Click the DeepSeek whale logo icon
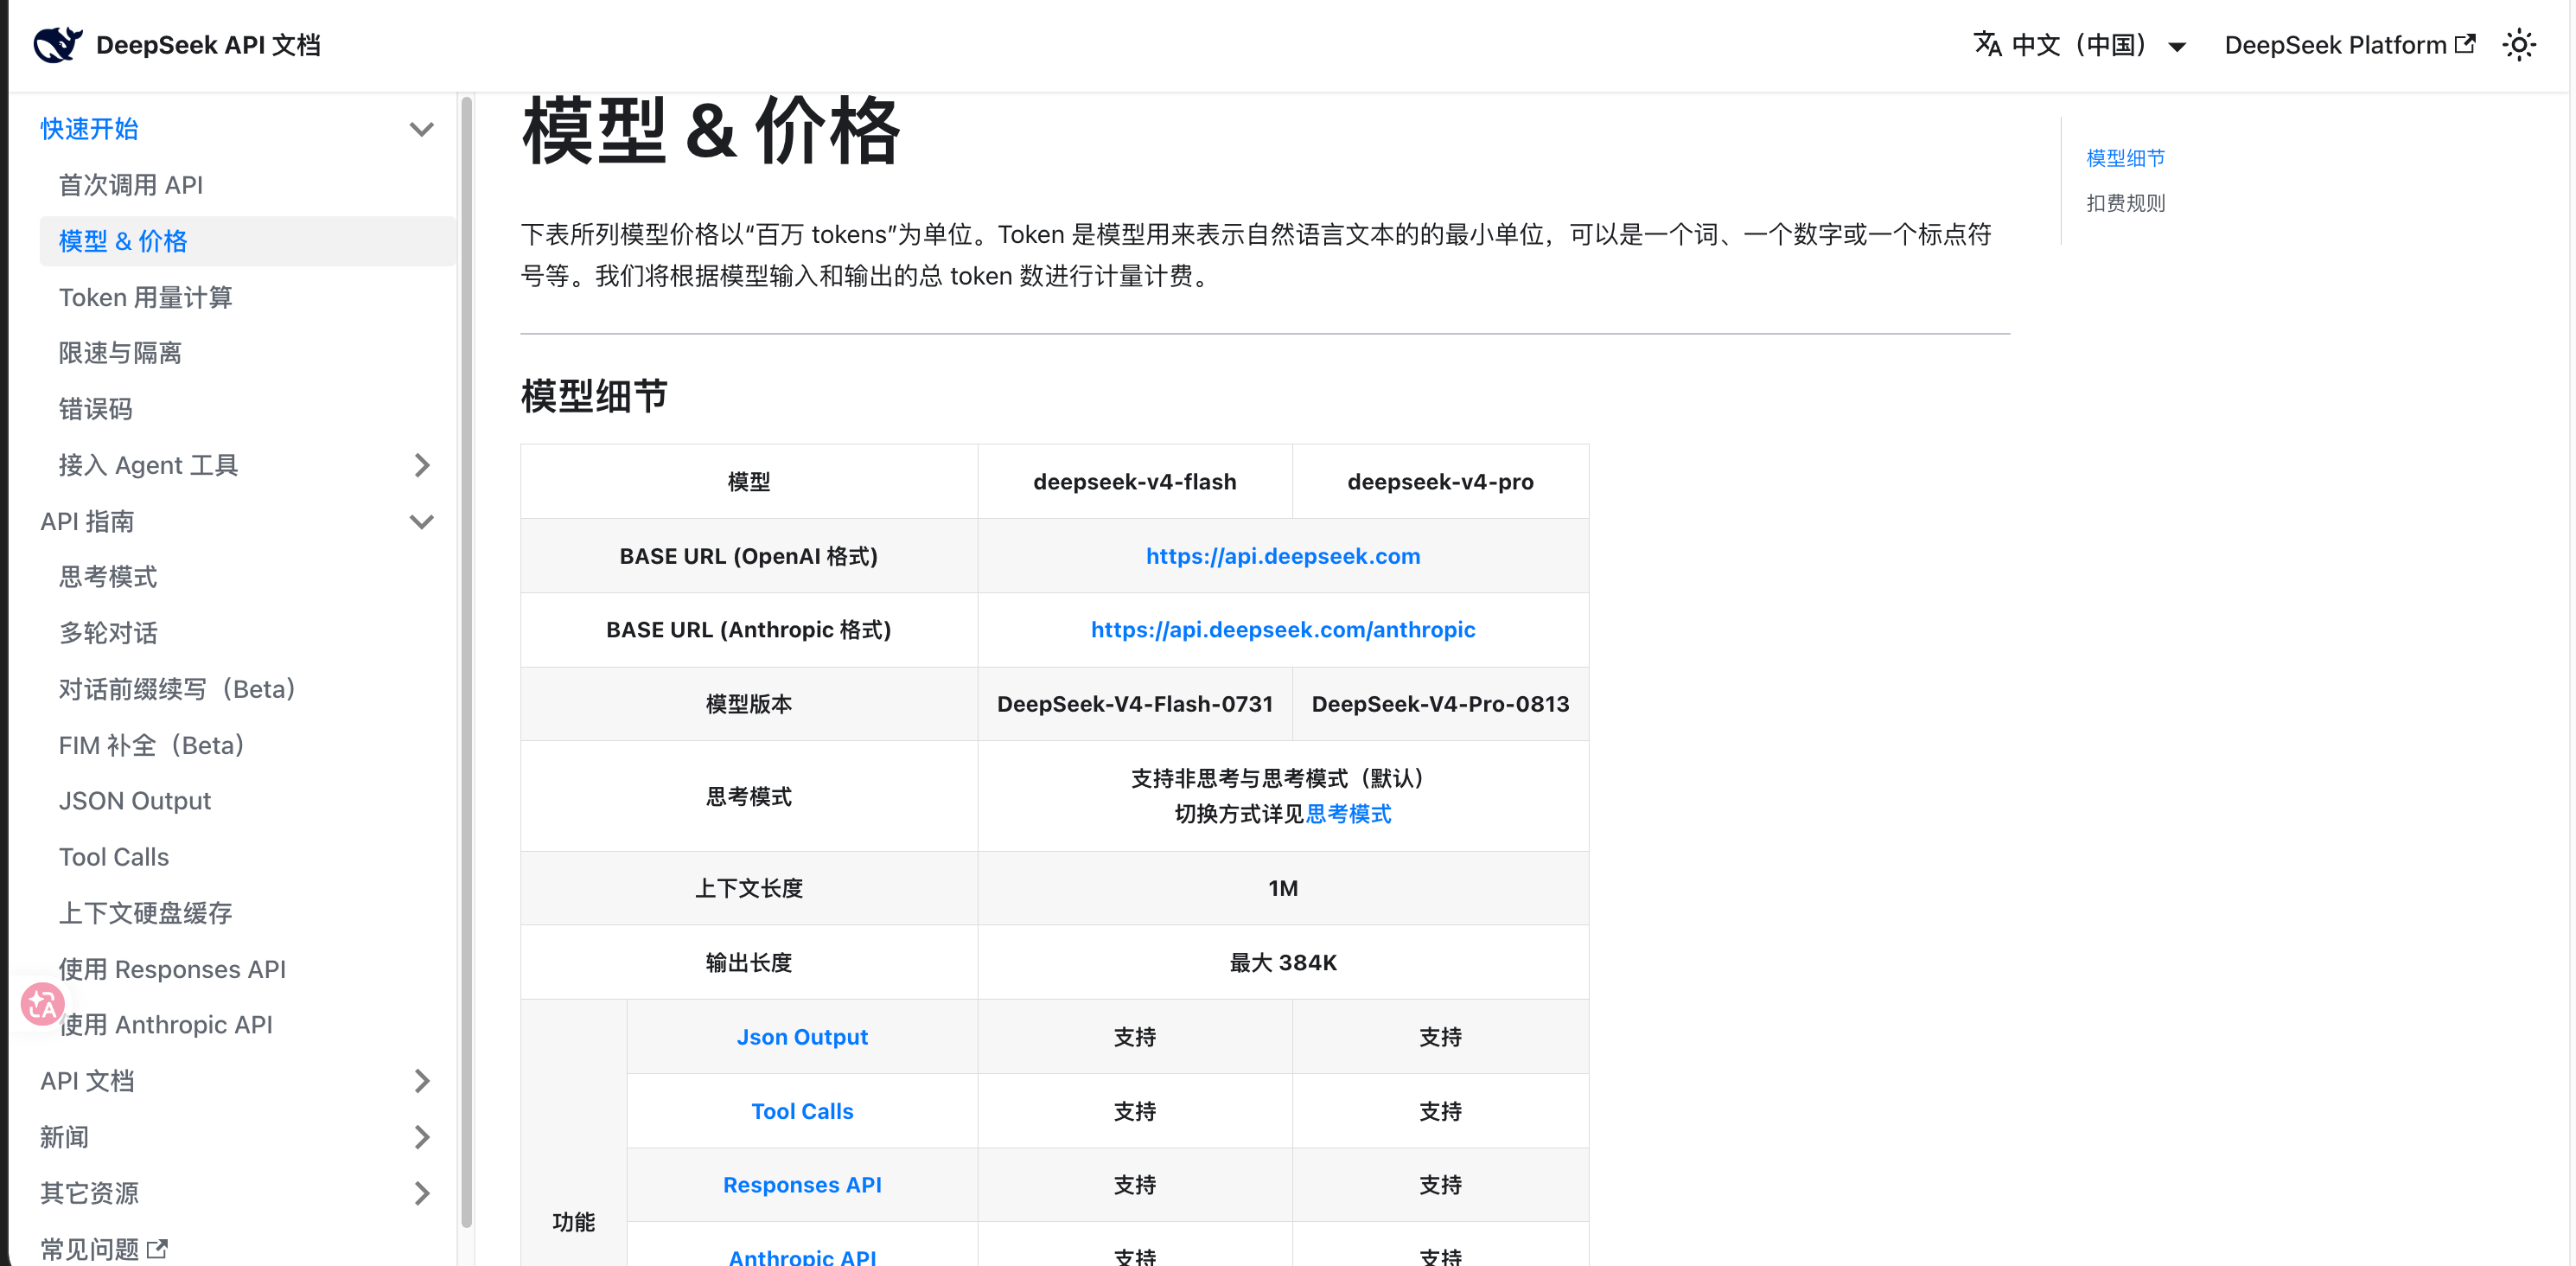The image size is (2576, 1266). (x=57, y=45)
